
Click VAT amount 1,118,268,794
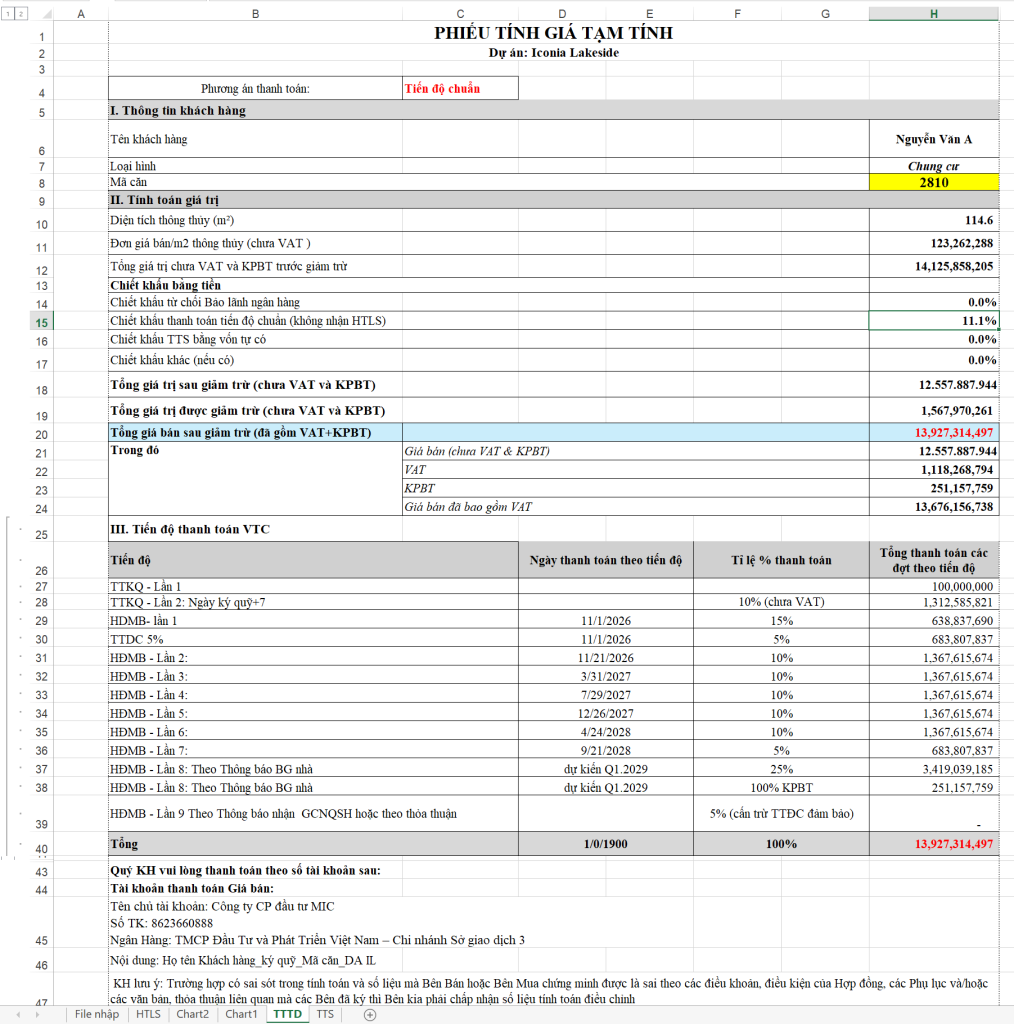coord(934,470)
